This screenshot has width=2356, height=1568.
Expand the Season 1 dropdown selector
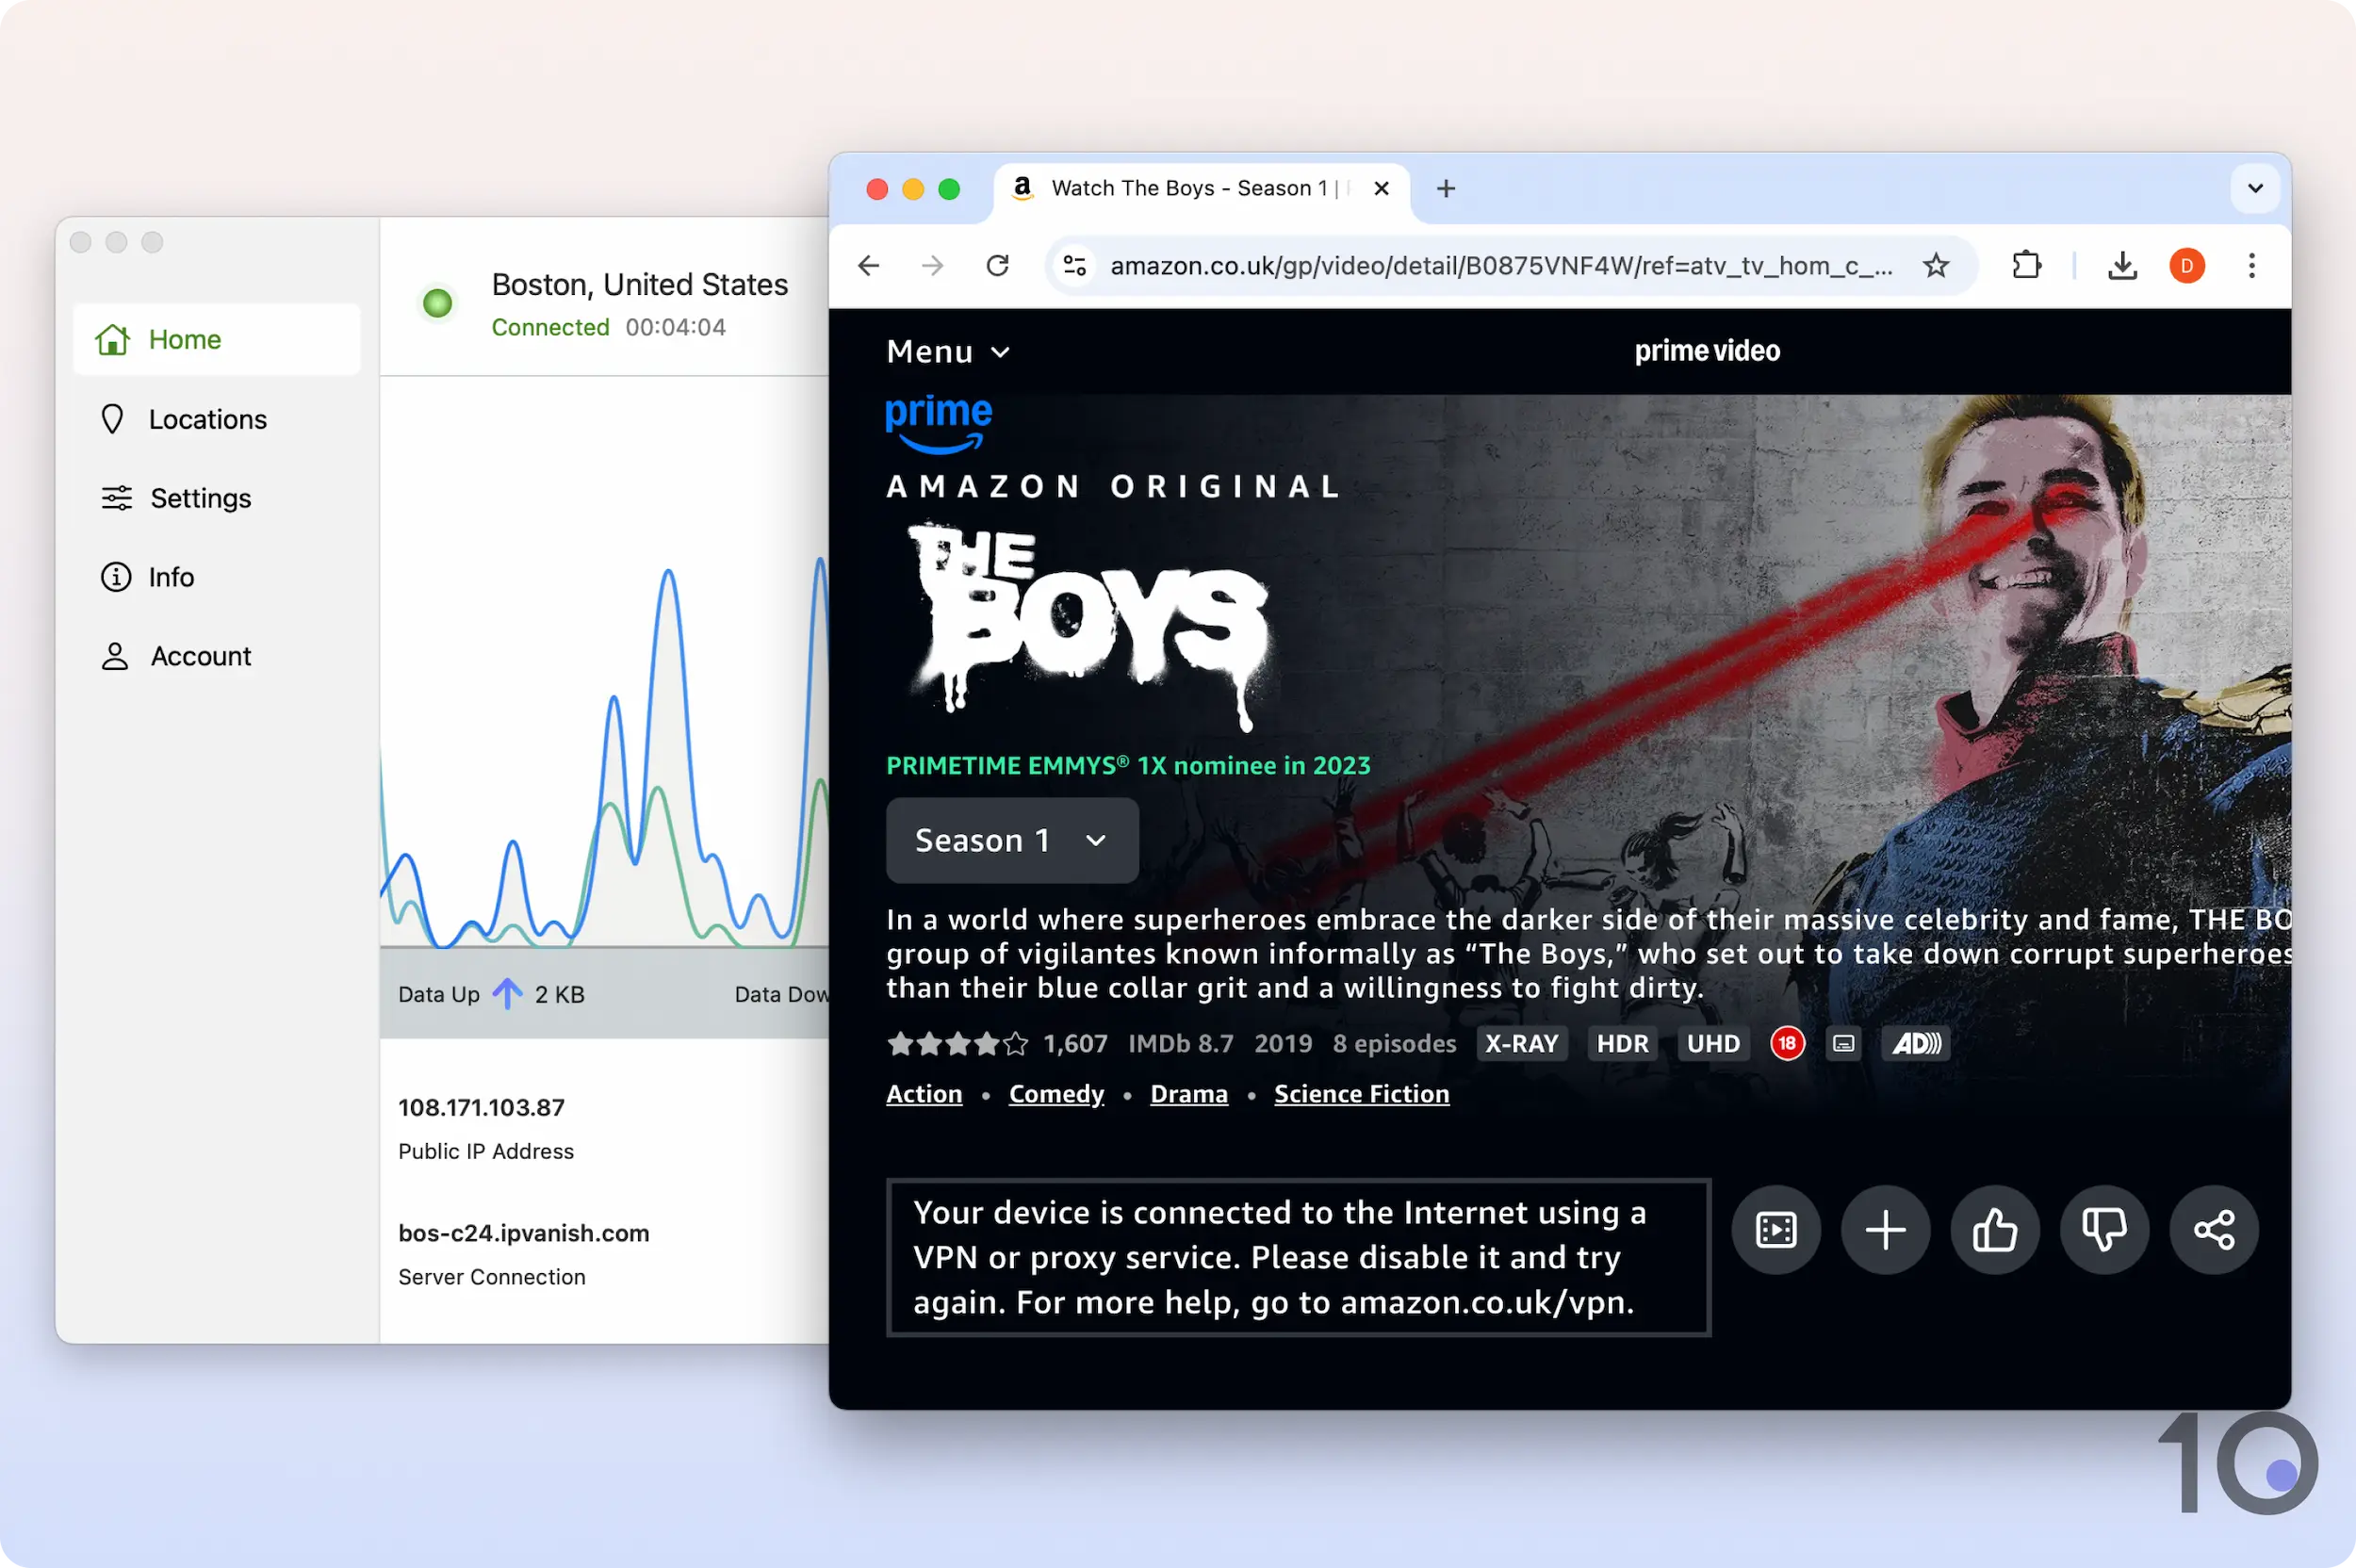tap(1012, 840)
